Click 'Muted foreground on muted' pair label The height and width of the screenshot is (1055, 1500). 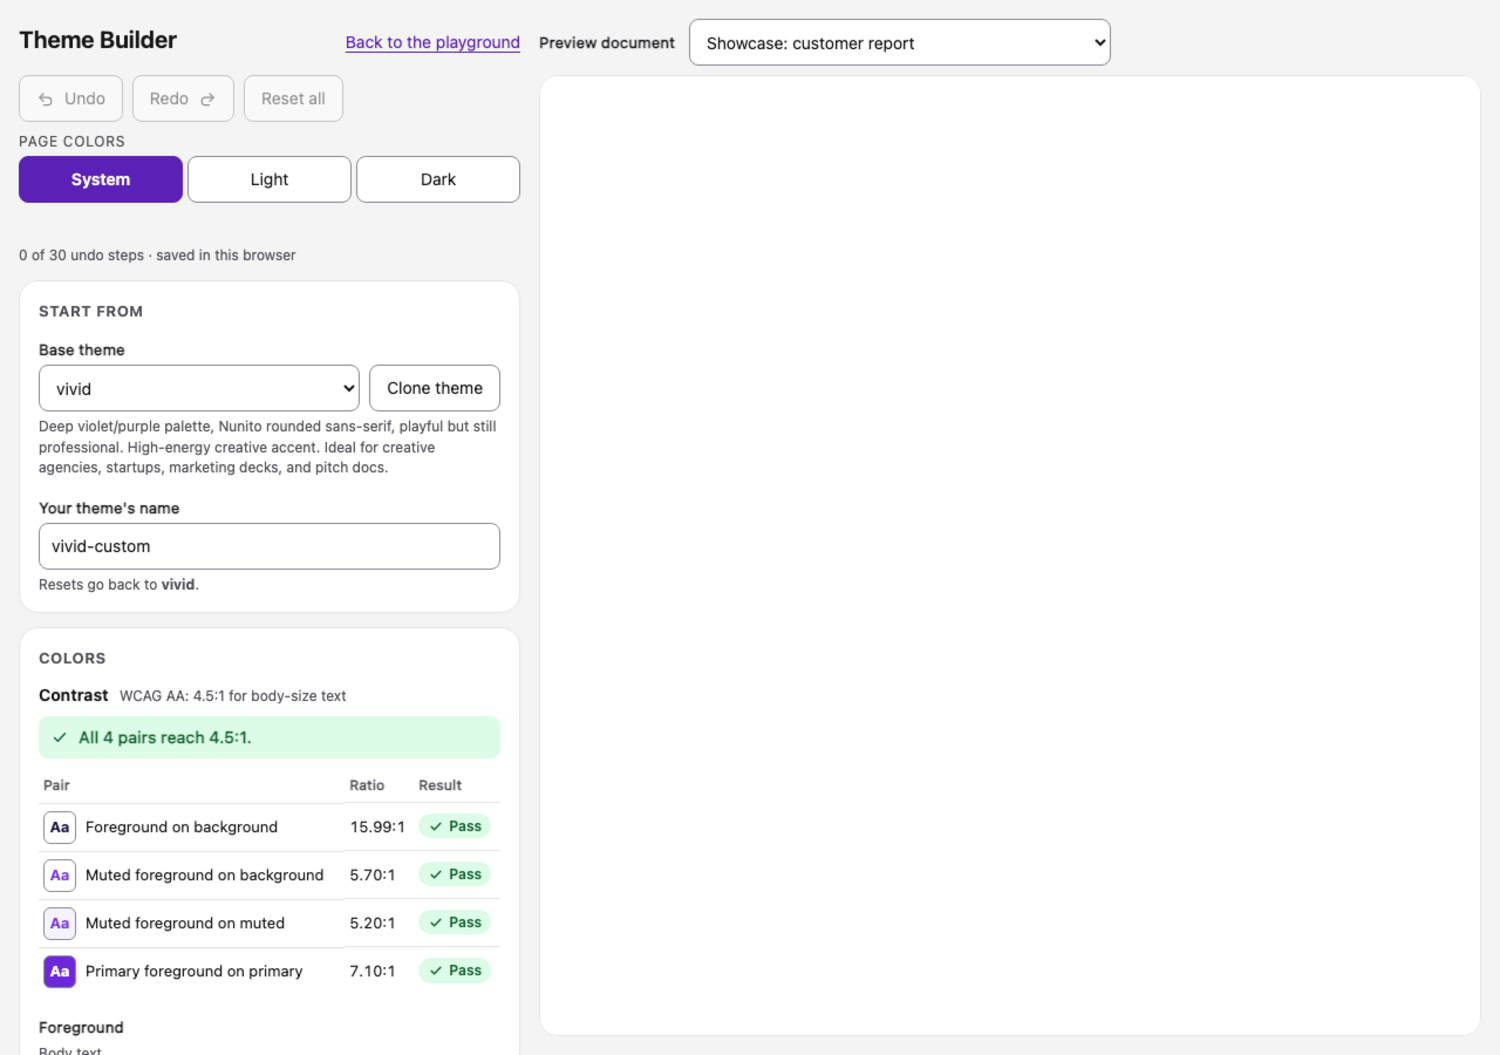pos(185,923)
